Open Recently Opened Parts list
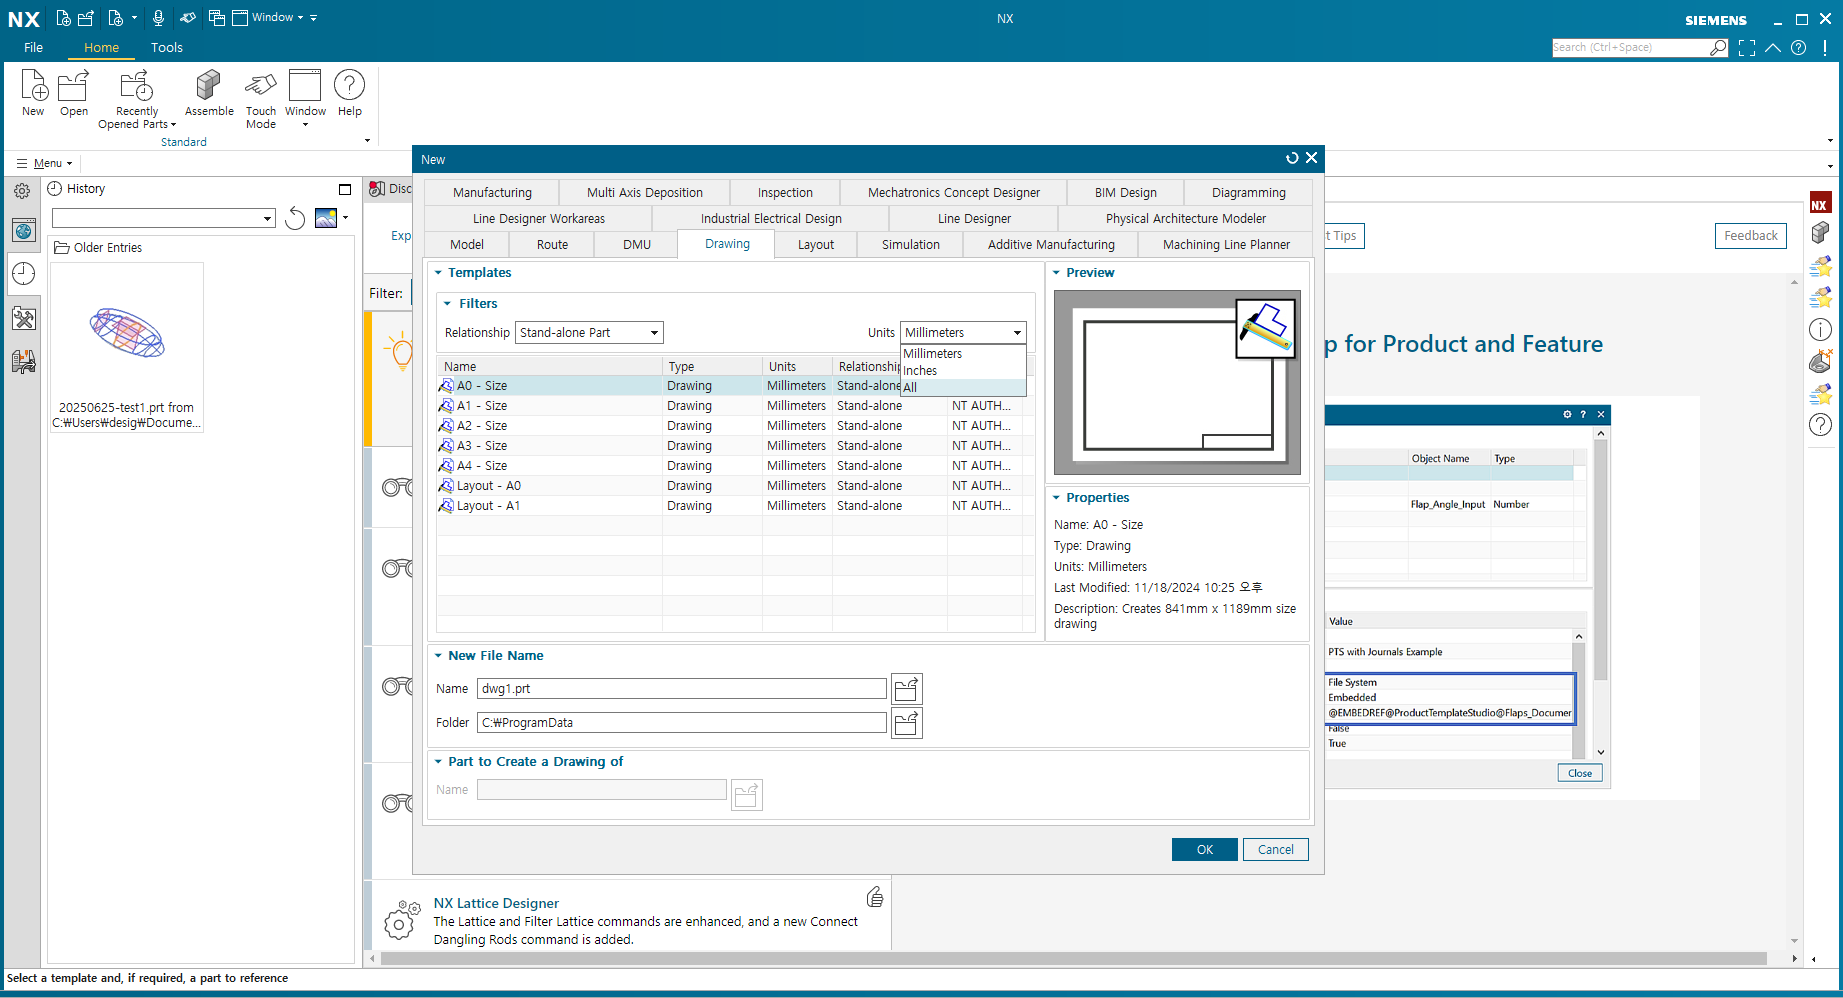Image resolution: width=1843 pixels, height=998 pixels. click(137, 99)
